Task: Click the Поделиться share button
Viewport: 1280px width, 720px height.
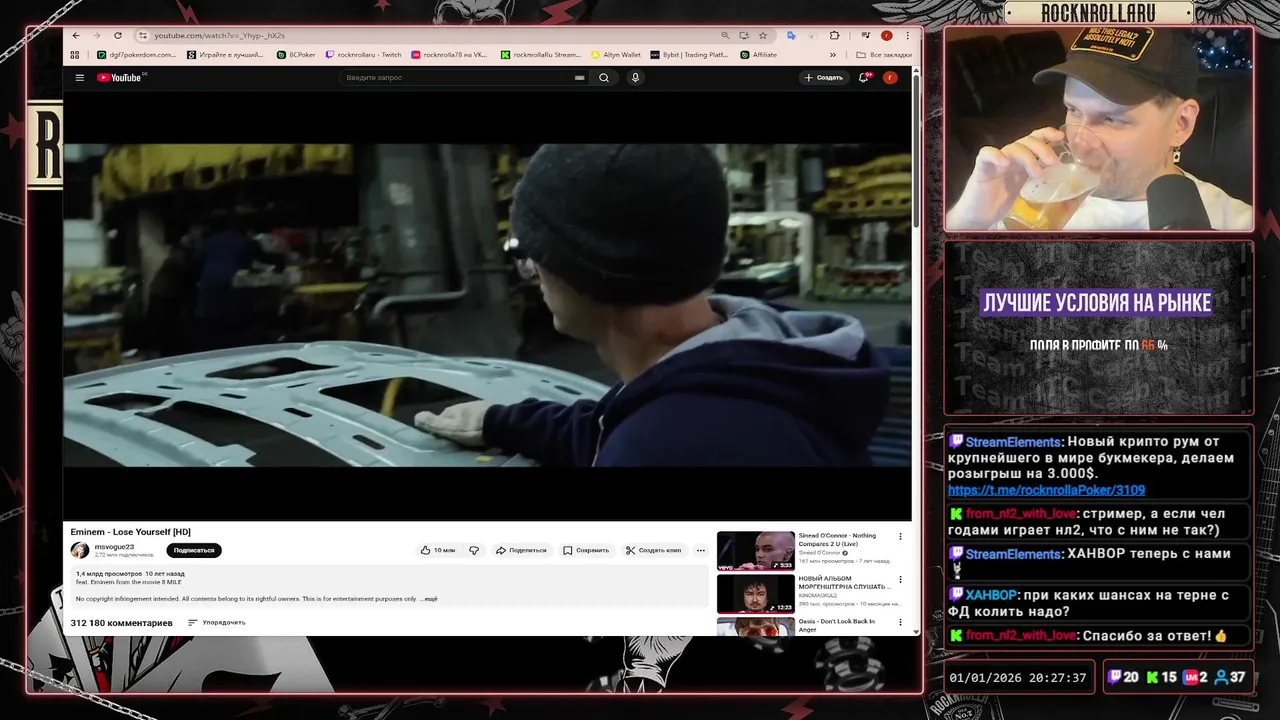Action: (521, 550)
